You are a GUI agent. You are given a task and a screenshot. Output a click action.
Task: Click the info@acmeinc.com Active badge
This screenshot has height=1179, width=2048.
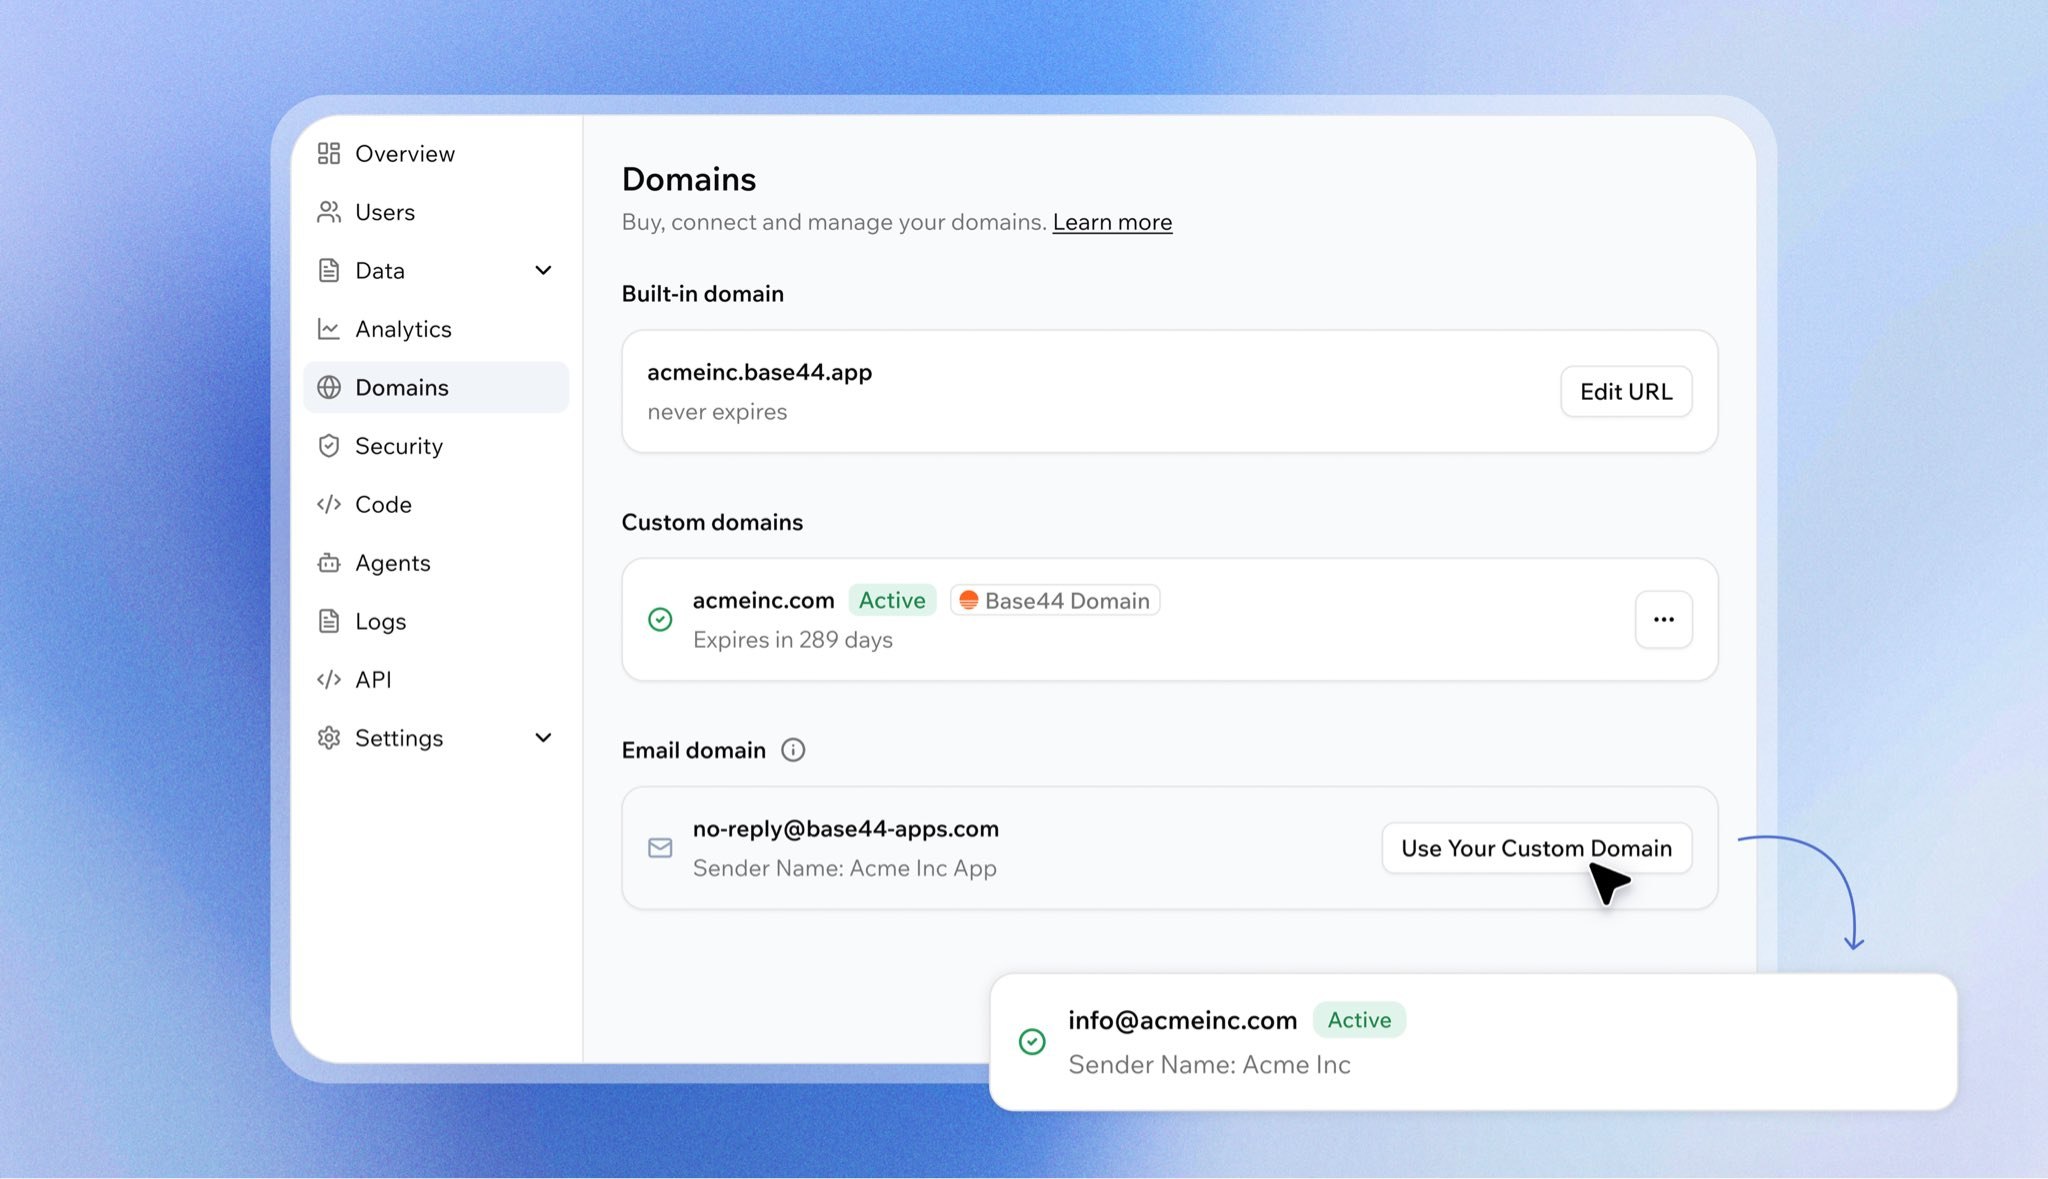click(1359, 1020)
